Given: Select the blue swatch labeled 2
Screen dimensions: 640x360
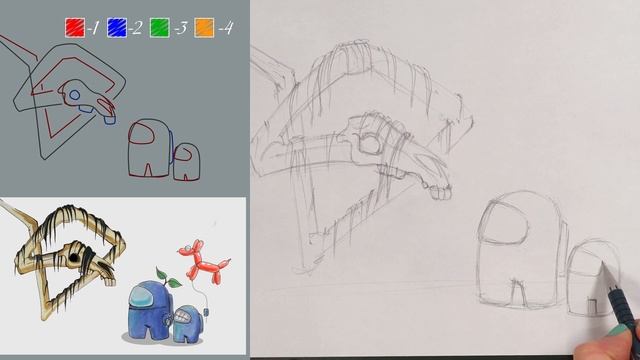Looking at the screenshot, I should (117, 28).
